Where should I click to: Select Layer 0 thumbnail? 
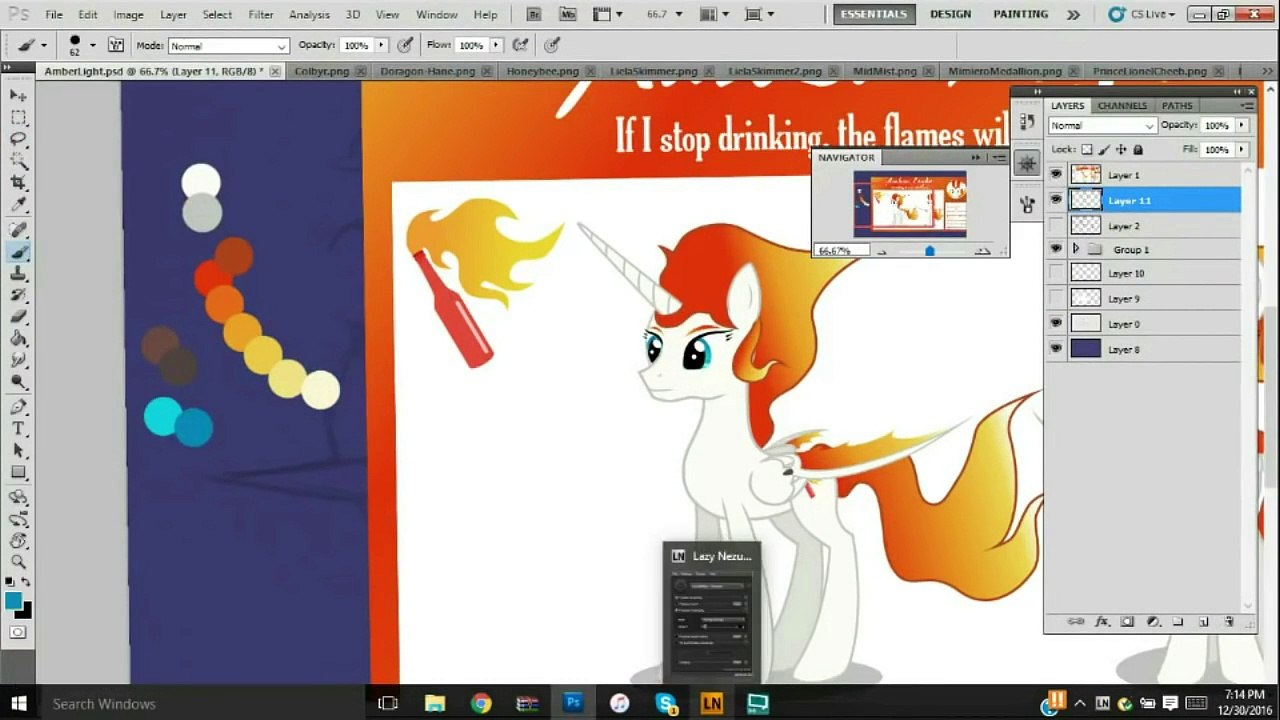pos(1086,323)
